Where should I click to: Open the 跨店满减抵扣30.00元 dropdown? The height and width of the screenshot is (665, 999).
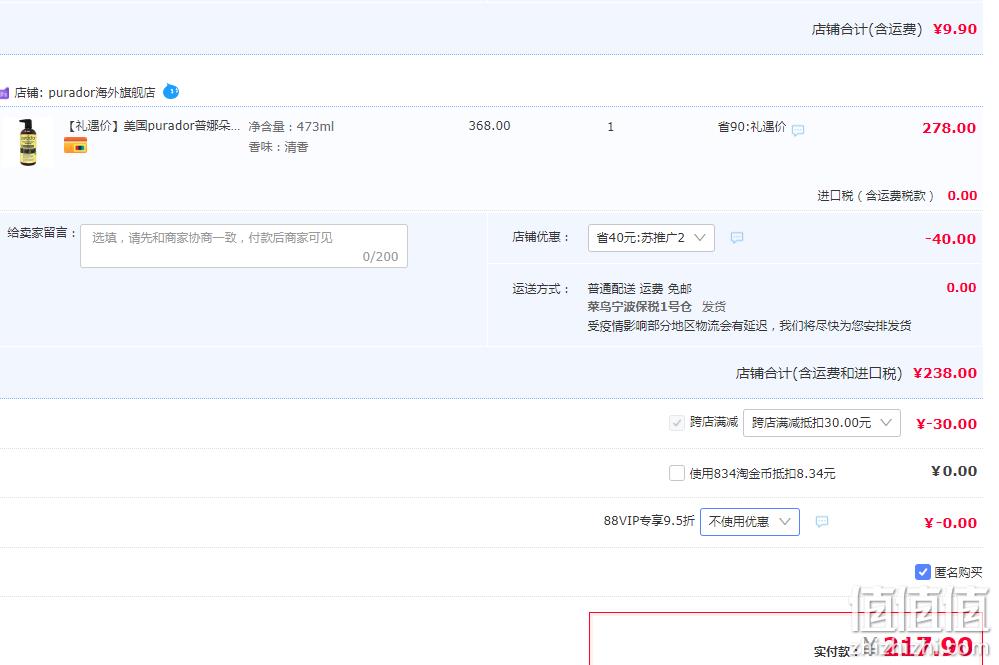(x=821, y=423)
